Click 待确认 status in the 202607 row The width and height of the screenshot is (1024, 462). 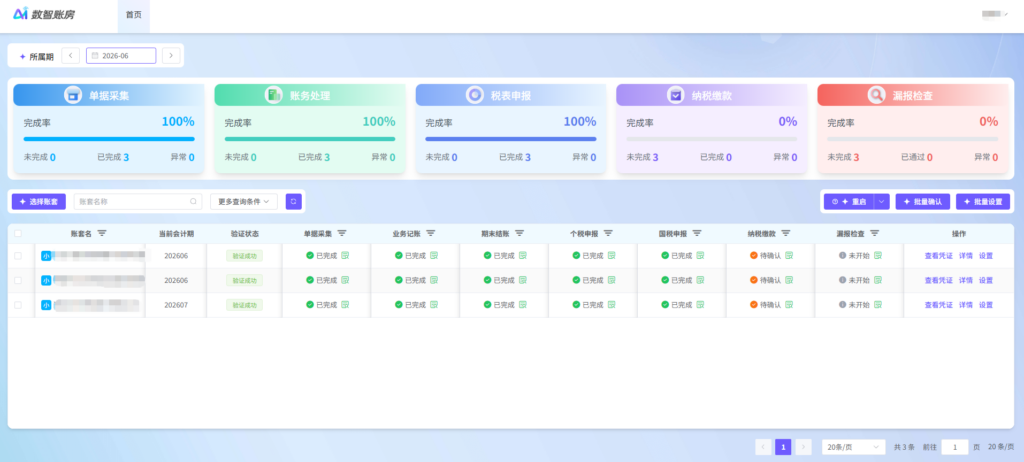765,305
